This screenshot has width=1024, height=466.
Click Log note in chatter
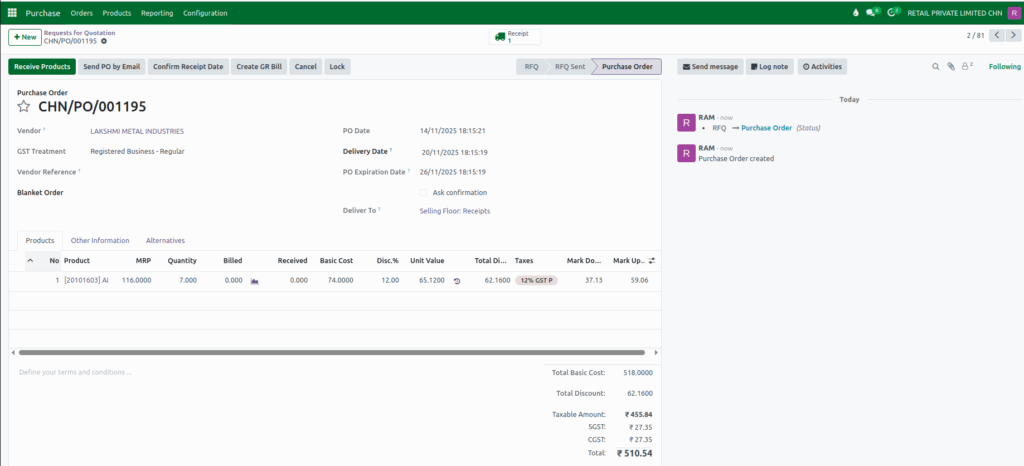769,67
